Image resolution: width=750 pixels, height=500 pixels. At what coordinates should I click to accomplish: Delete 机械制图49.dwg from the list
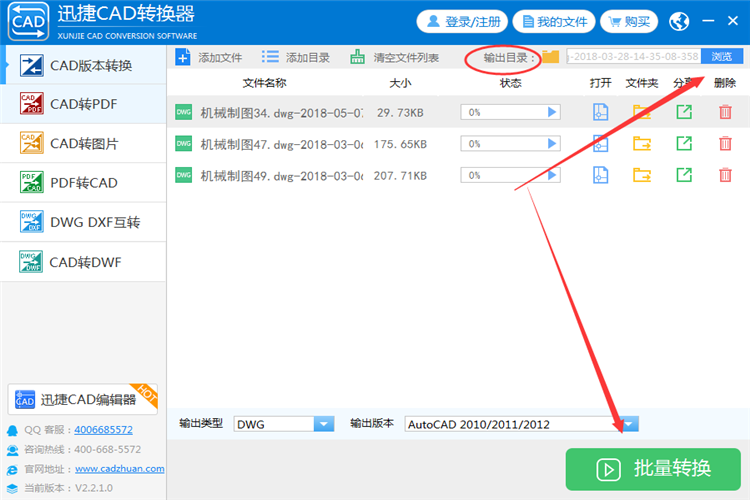click(x=725, y=175)
